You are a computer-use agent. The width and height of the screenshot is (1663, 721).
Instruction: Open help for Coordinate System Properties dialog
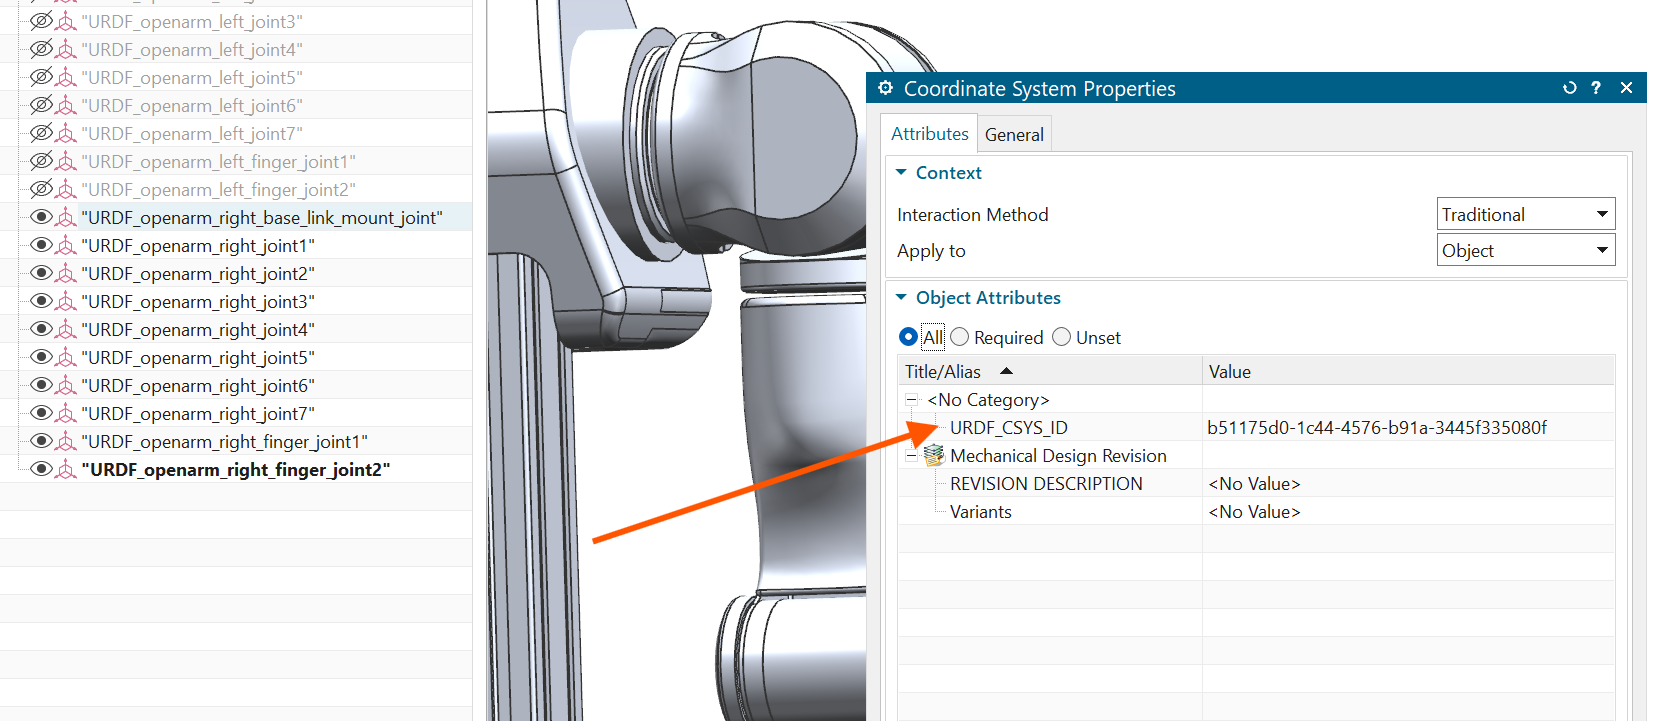[x=1596, y=88]
